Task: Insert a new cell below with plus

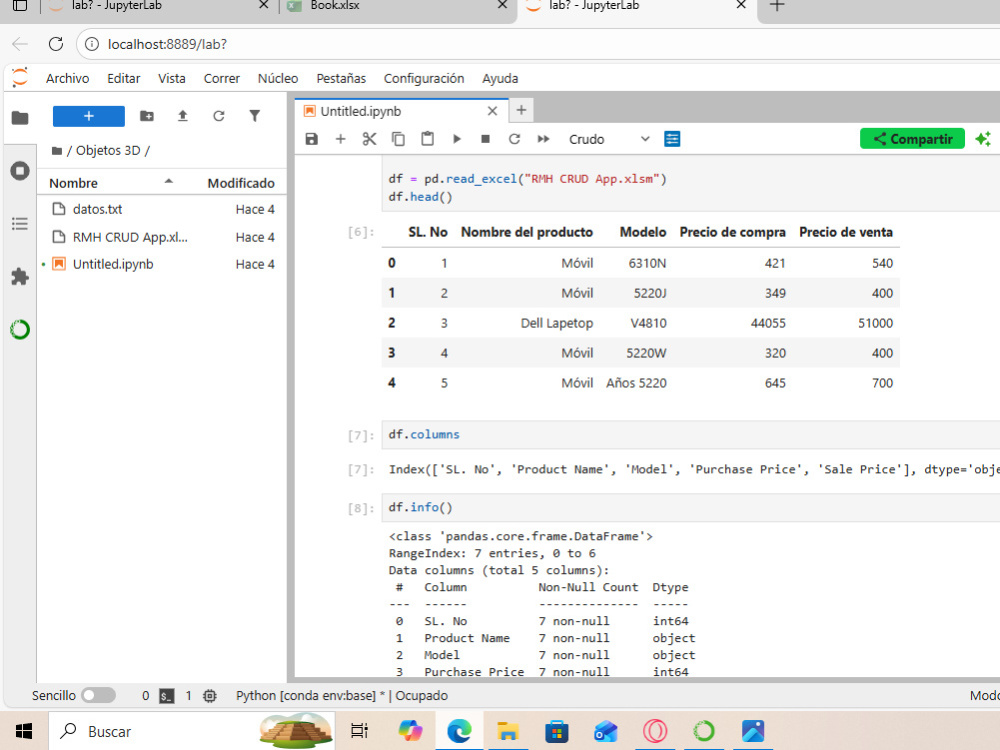Action: [341, 139]
